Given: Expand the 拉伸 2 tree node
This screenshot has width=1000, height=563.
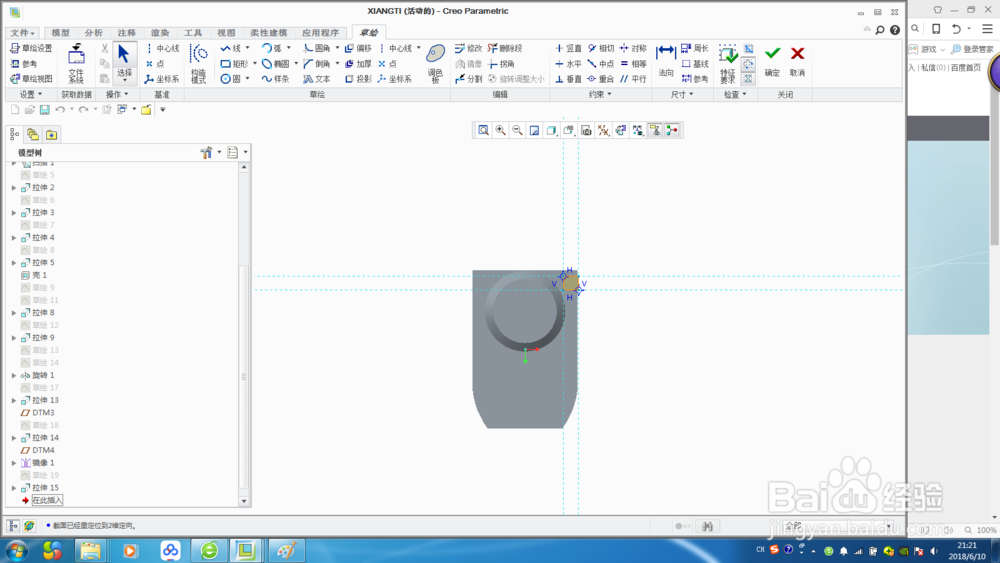Looking at the screenshot, I should (13, 187).
